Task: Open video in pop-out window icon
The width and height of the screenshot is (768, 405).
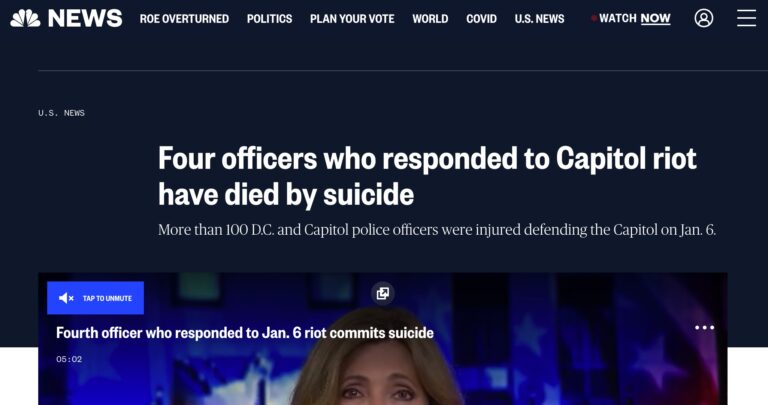Action: pyautogui.click(x=383, y=293)
